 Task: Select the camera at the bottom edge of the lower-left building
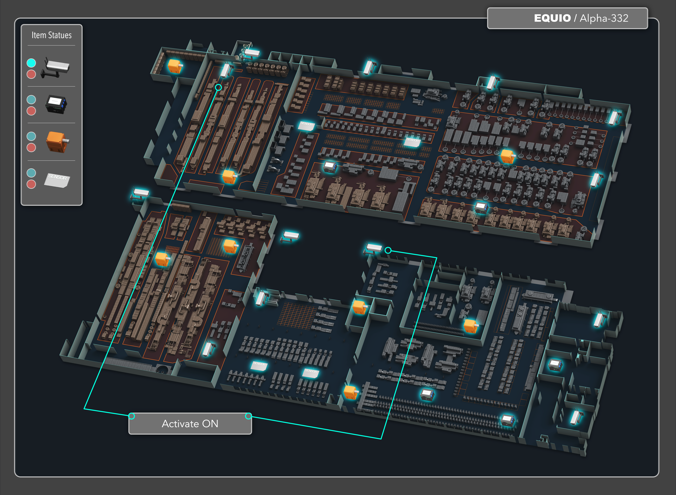[x=208, y=349]
